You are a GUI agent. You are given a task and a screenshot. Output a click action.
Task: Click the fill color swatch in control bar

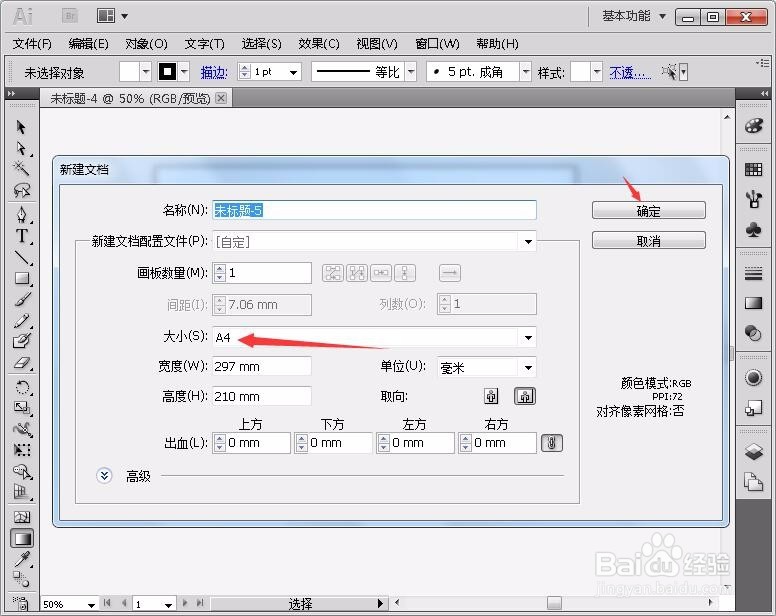[x=129, y=72]
